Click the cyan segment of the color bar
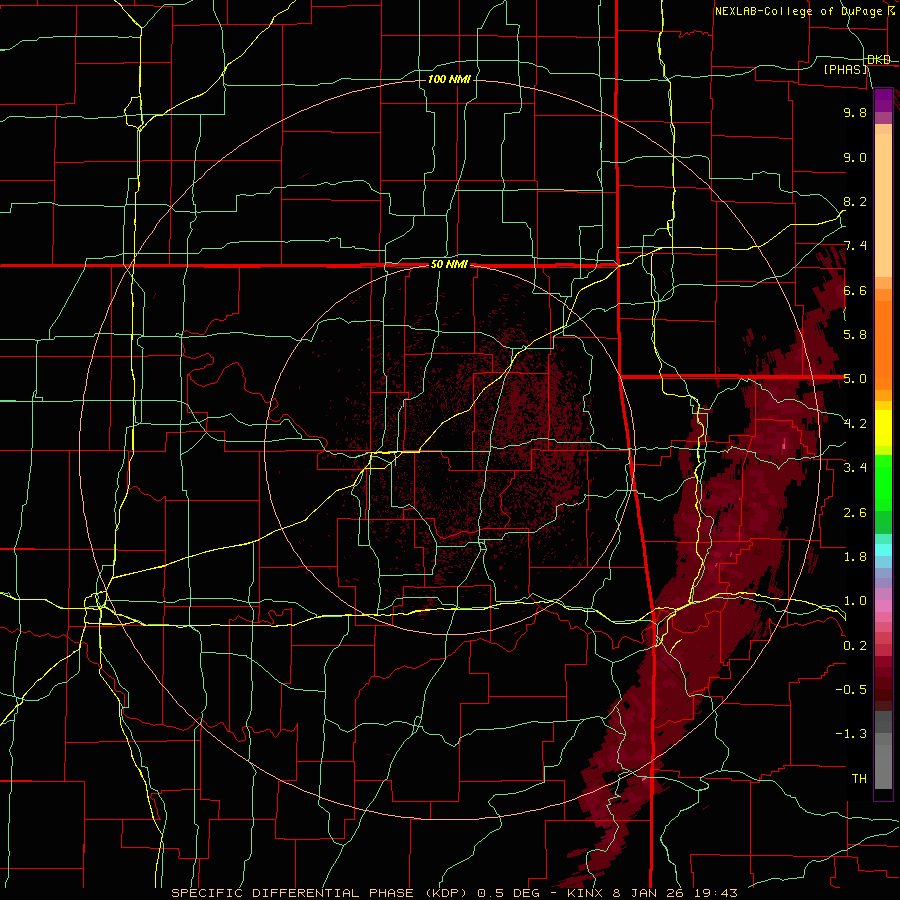Viewport: 900px width, 900px height. pyautogui.click(x=883, y=550)
